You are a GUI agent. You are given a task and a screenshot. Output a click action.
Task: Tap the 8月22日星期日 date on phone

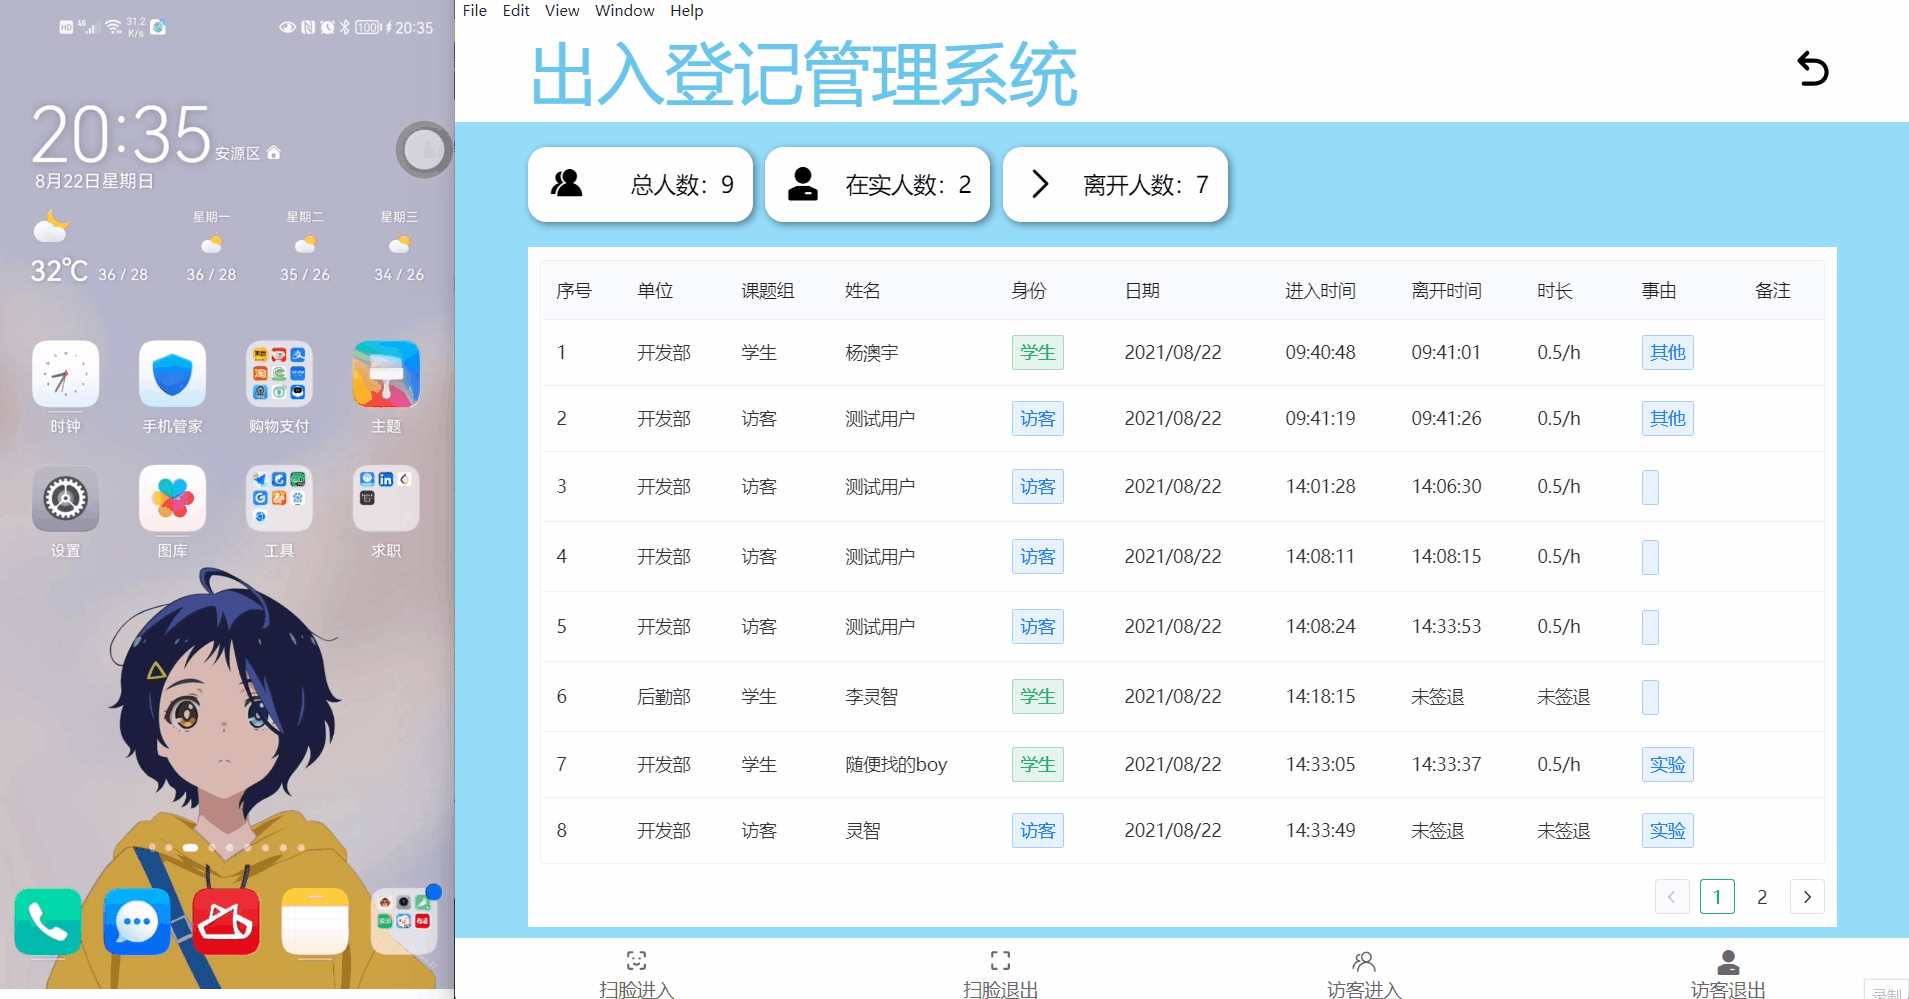pyautogui.click(x=94, y=181)
